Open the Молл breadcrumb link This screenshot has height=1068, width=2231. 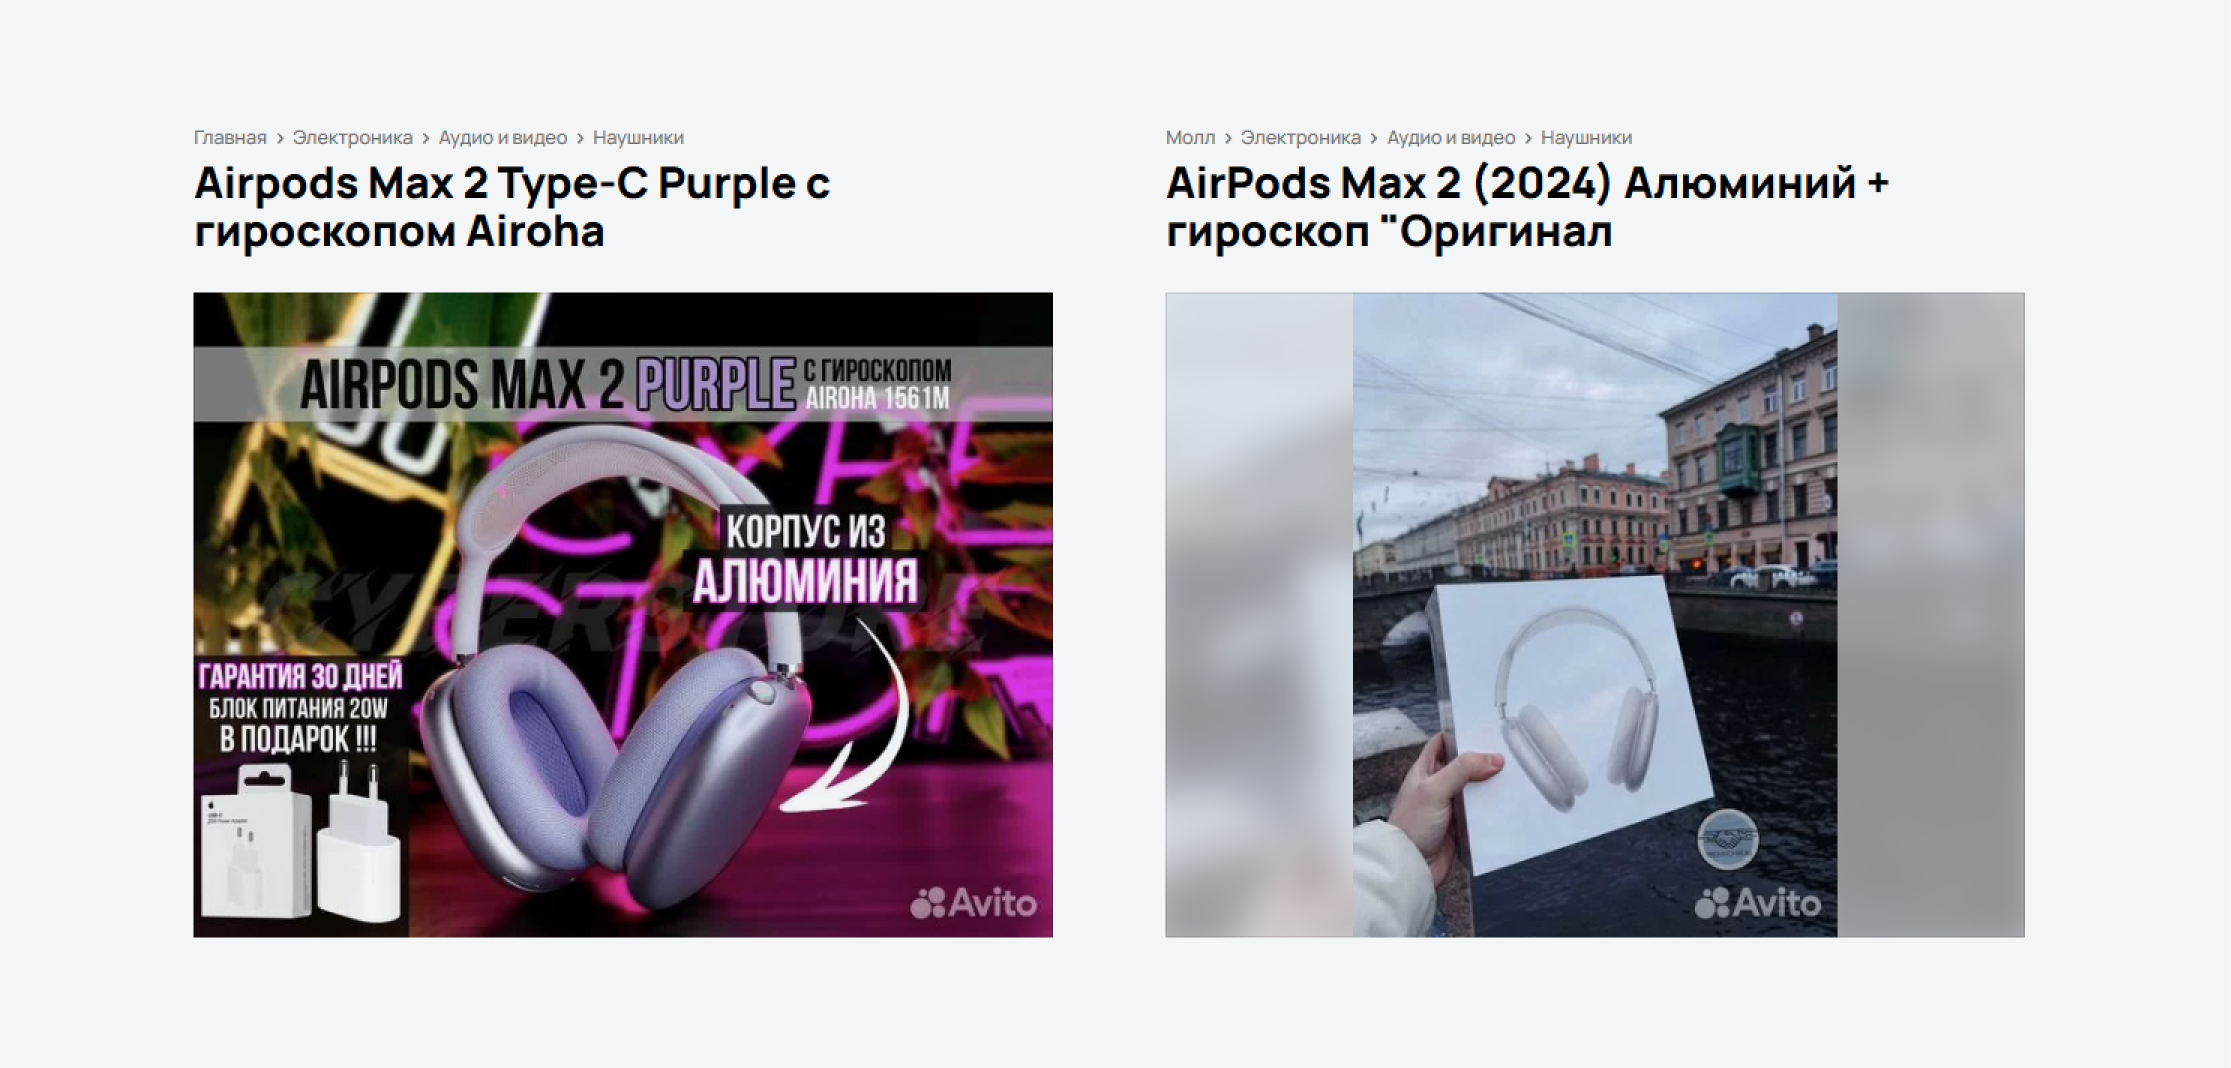click(x=1190, y=137)
